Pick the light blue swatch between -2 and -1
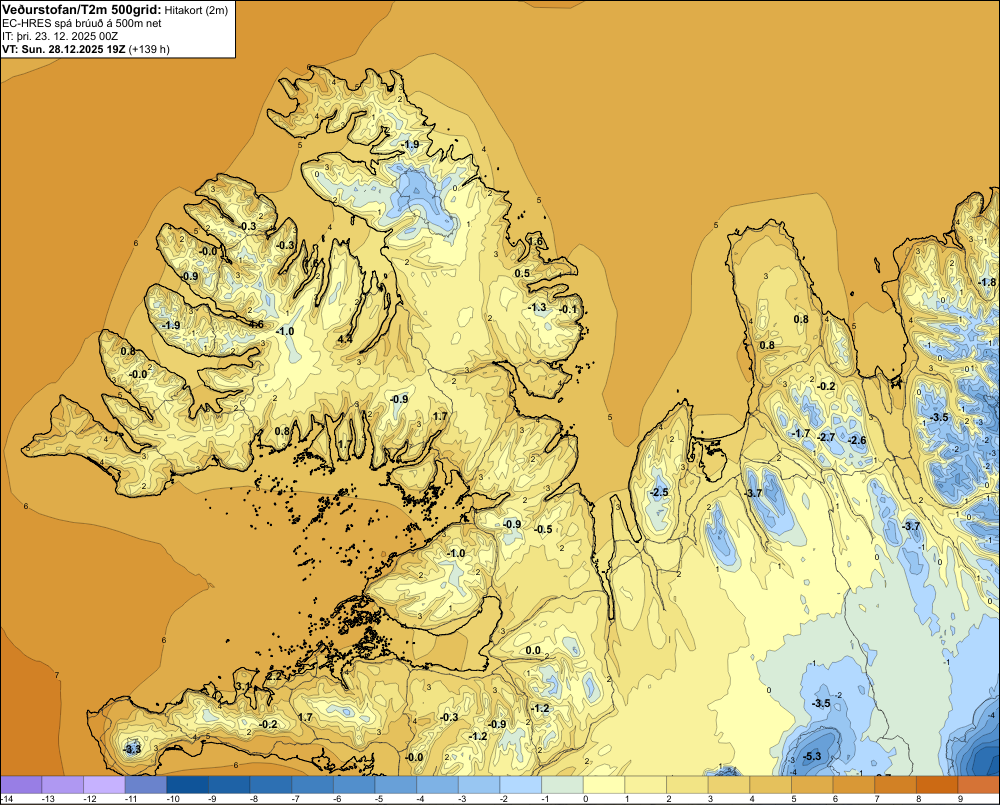The width and height of the screenshot is (1000, 805). click(520, 785)
